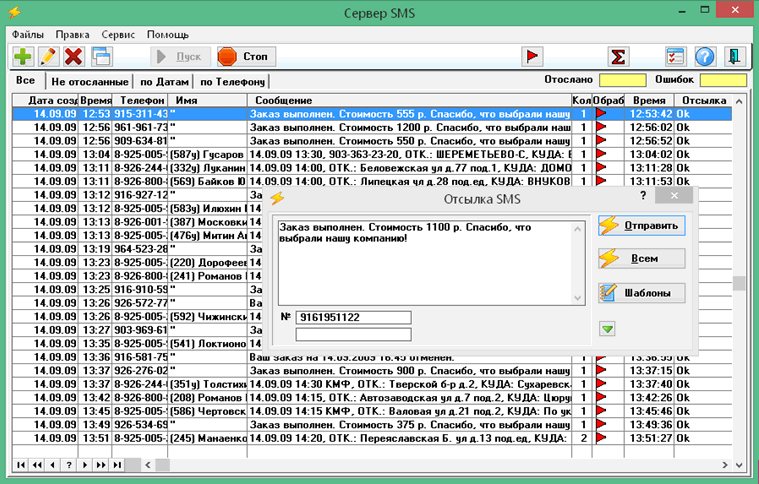Viewport: 759px width, 484px height.
Task: Click empty field below phone number
Action: (x=353, y=334)
